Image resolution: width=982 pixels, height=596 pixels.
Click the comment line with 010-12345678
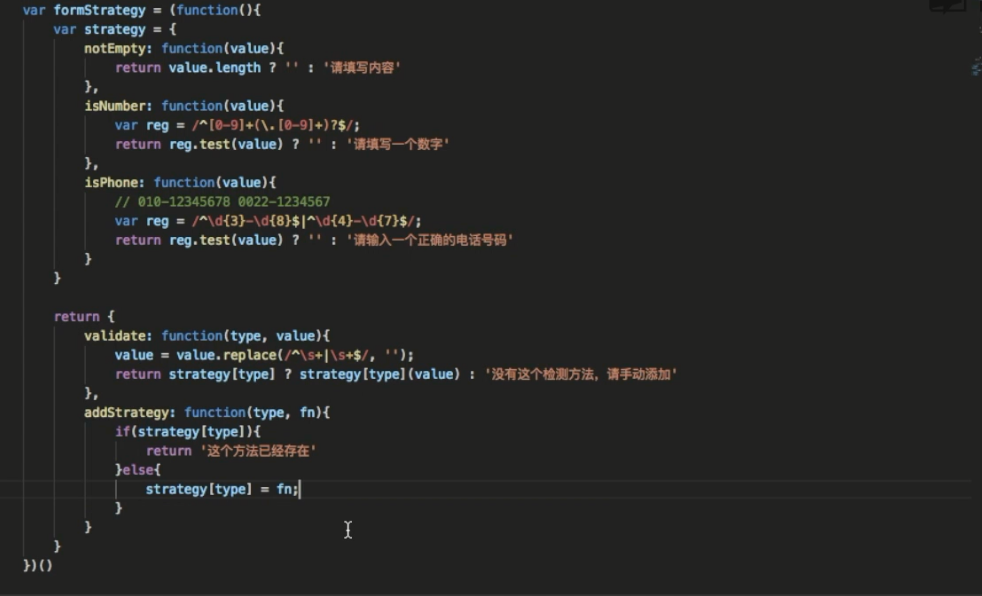point(222,202)
